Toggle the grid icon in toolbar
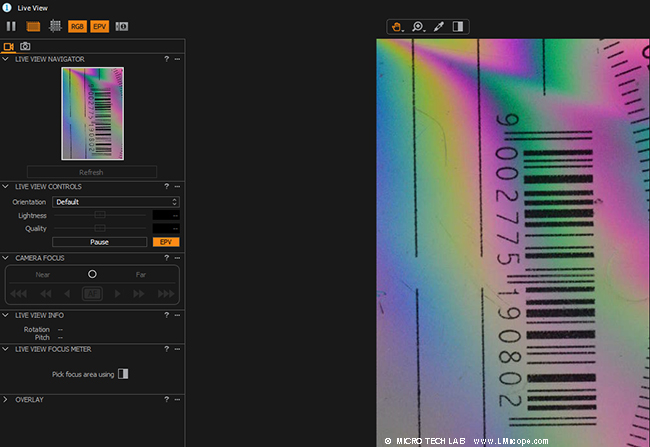Image resolution: width=650 pixels, height=447 pixels. point(55,26)
